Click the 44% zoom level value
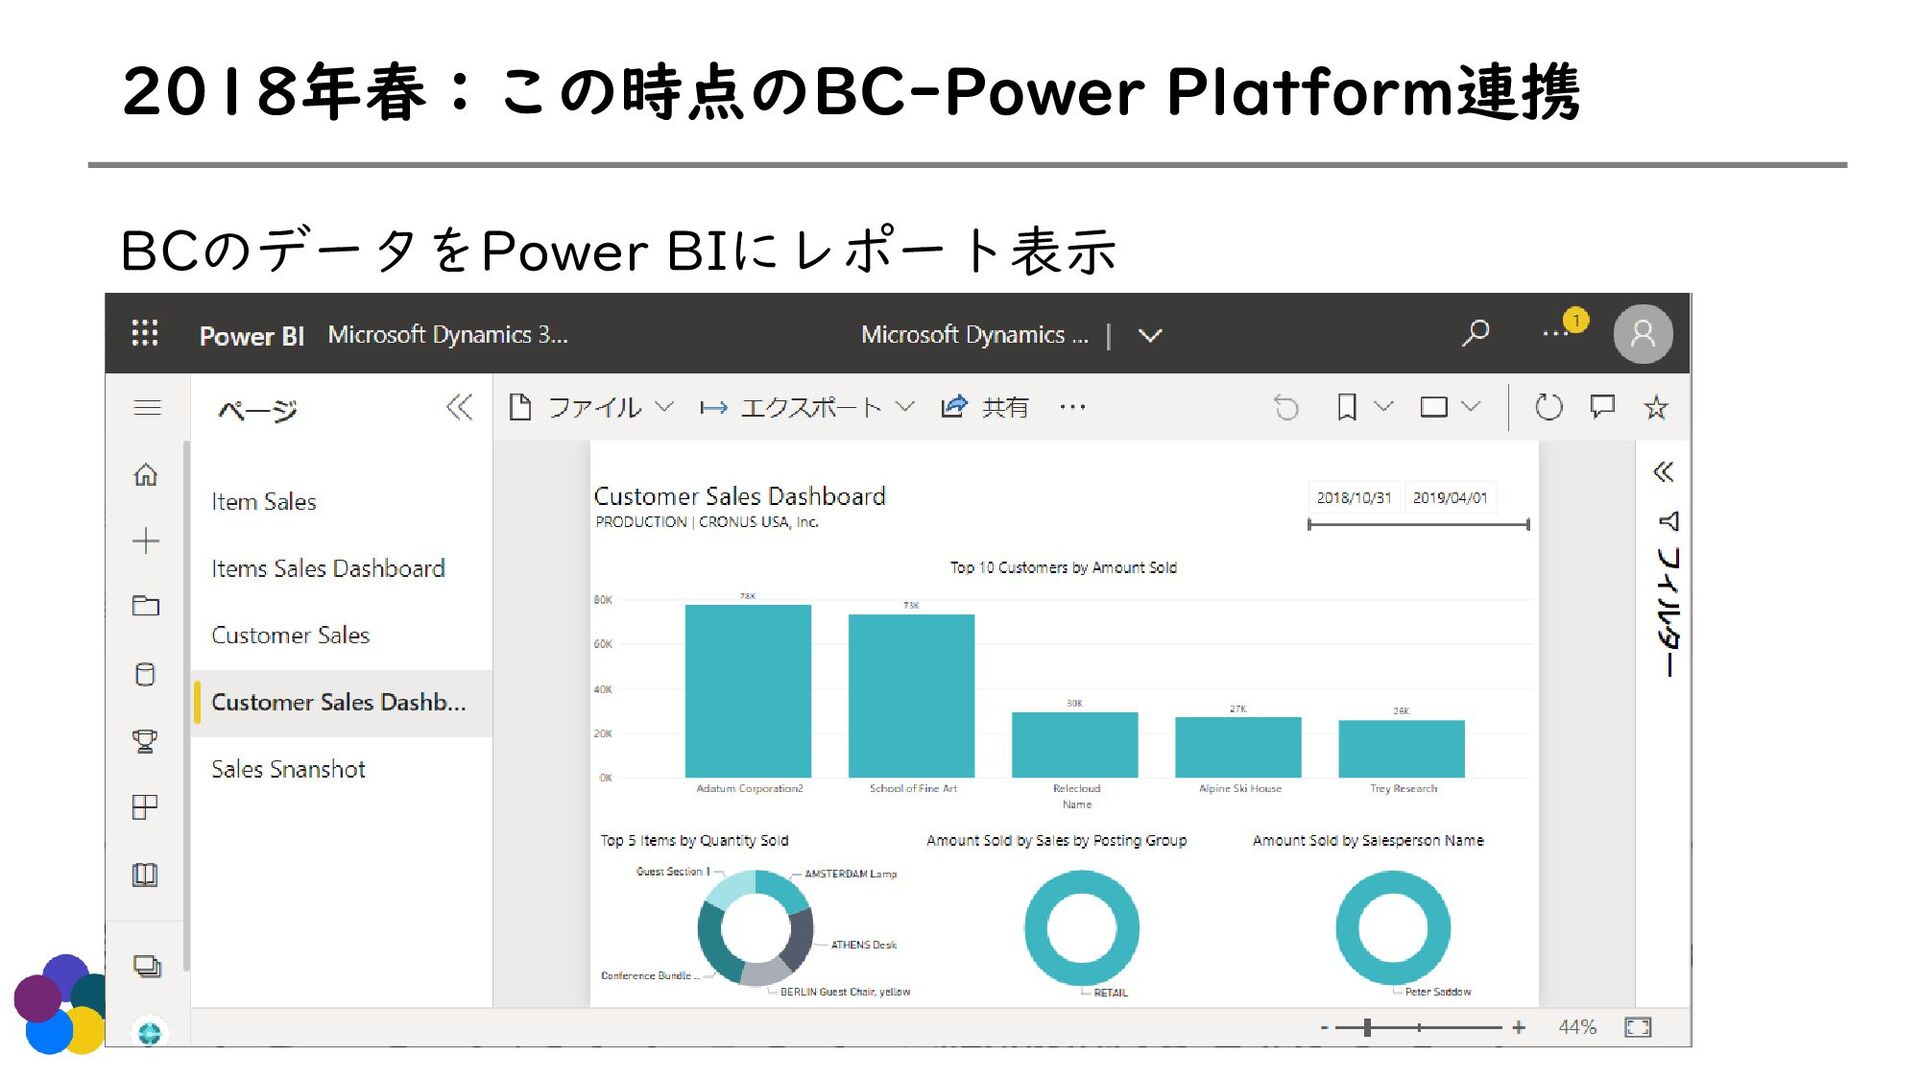Viewport: 1920px width, 1080px height. (1577, 1027)
